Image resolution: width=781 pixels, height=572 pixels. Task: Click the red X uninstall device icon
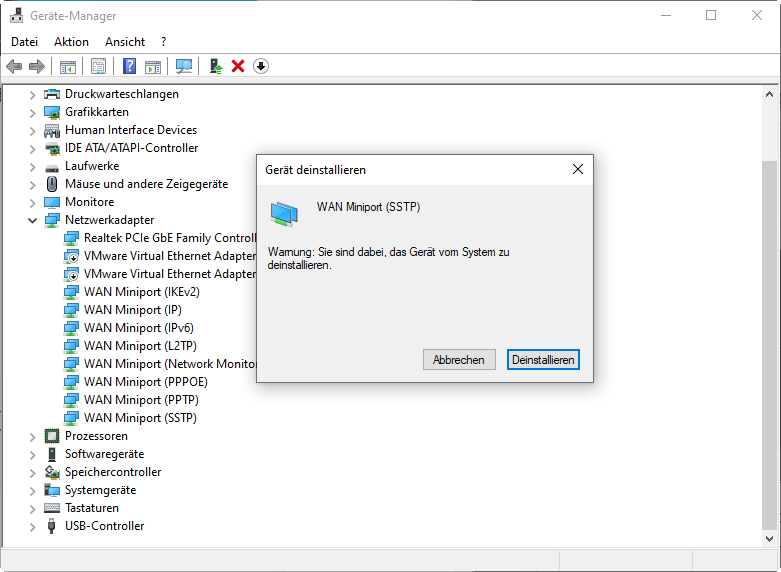coord(238,66)
